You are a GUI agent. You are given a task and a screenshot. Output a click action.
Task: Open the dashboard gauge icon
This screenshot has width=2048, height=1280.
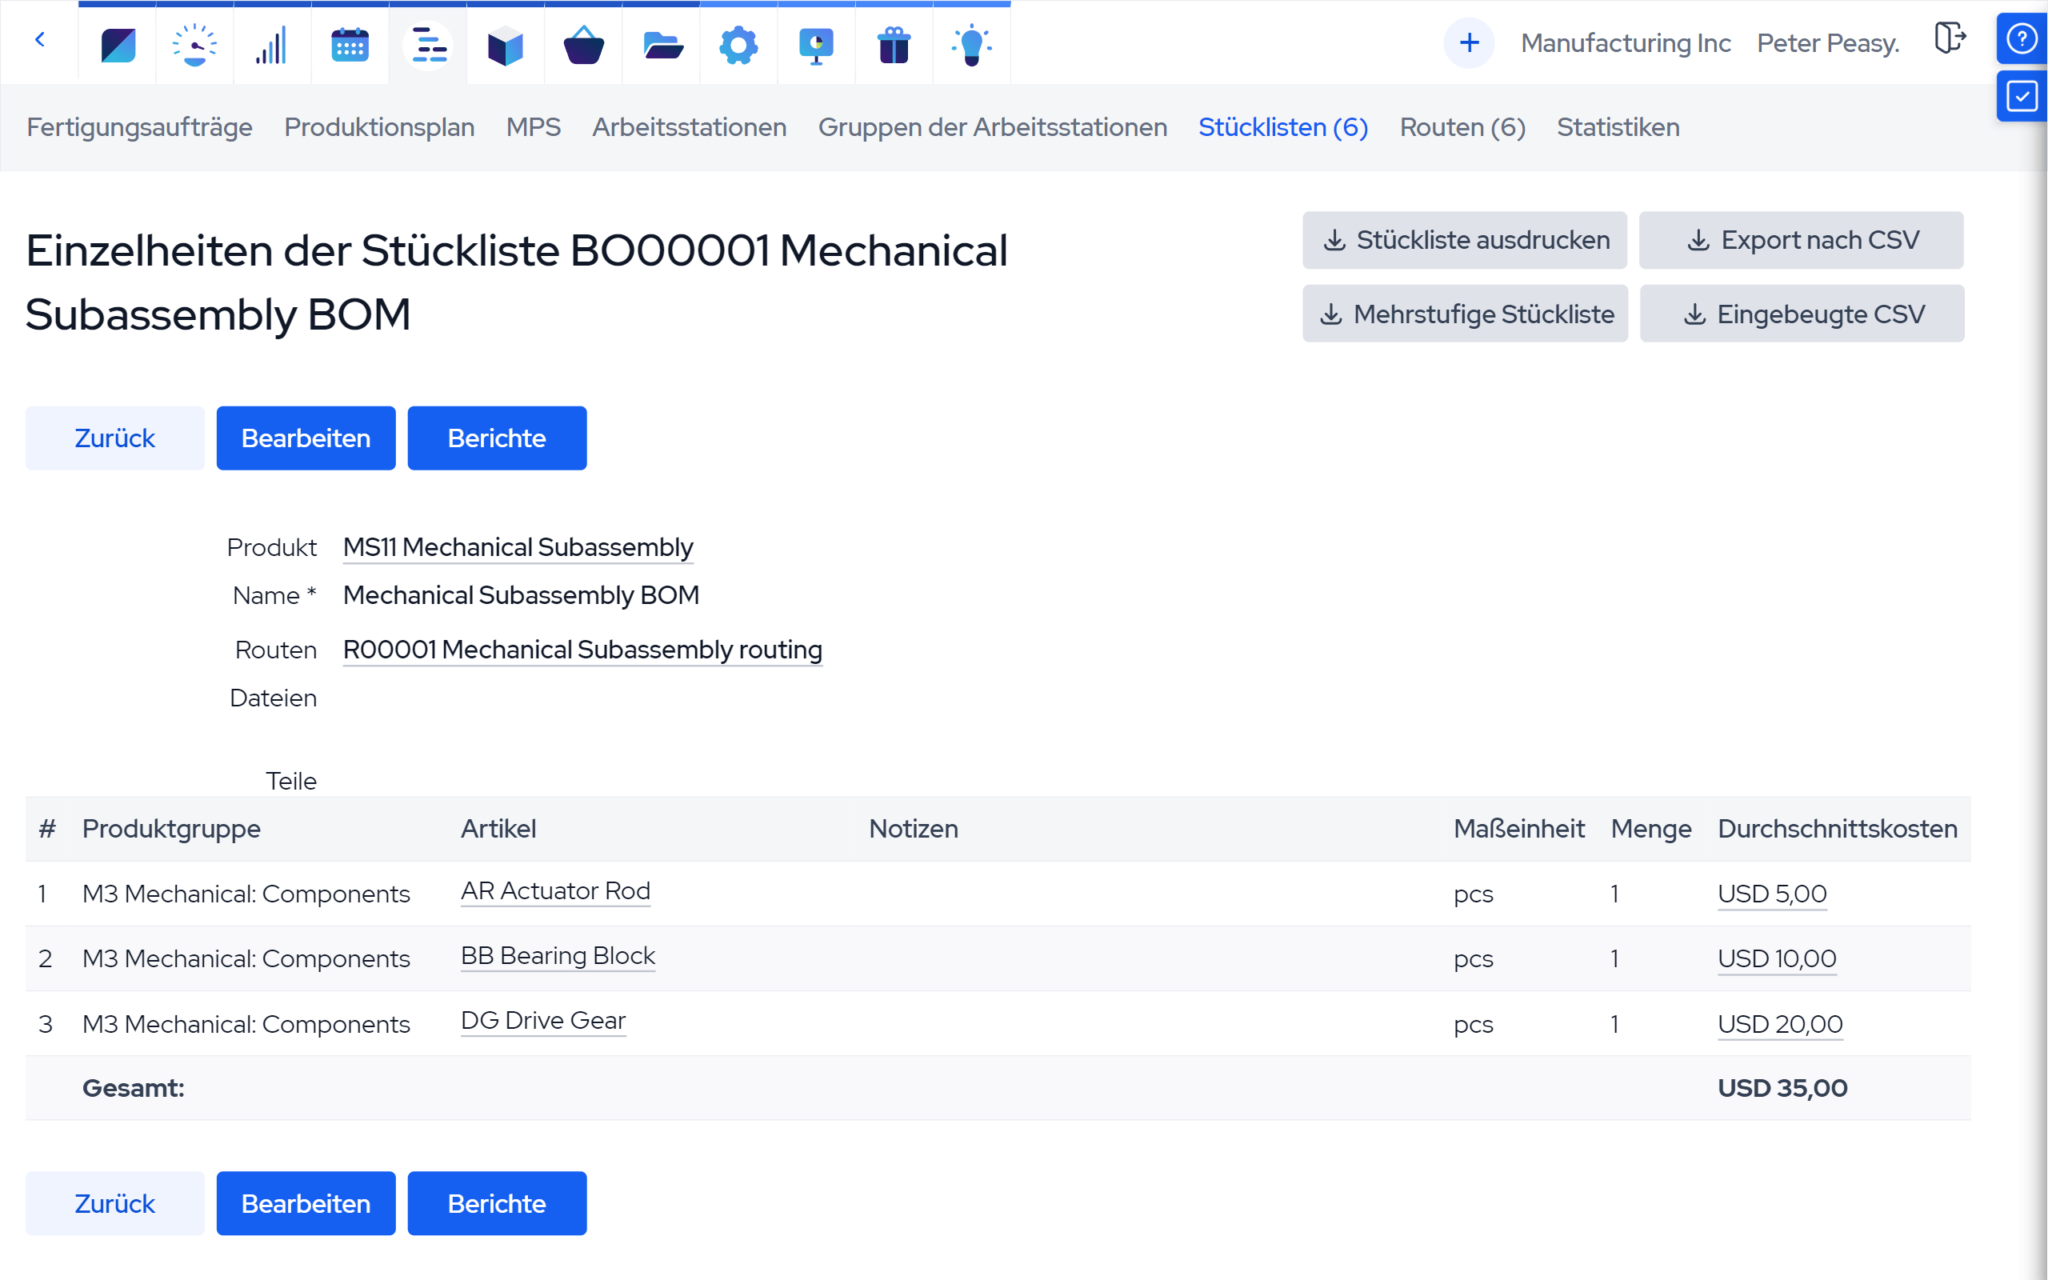coord(194,45)
